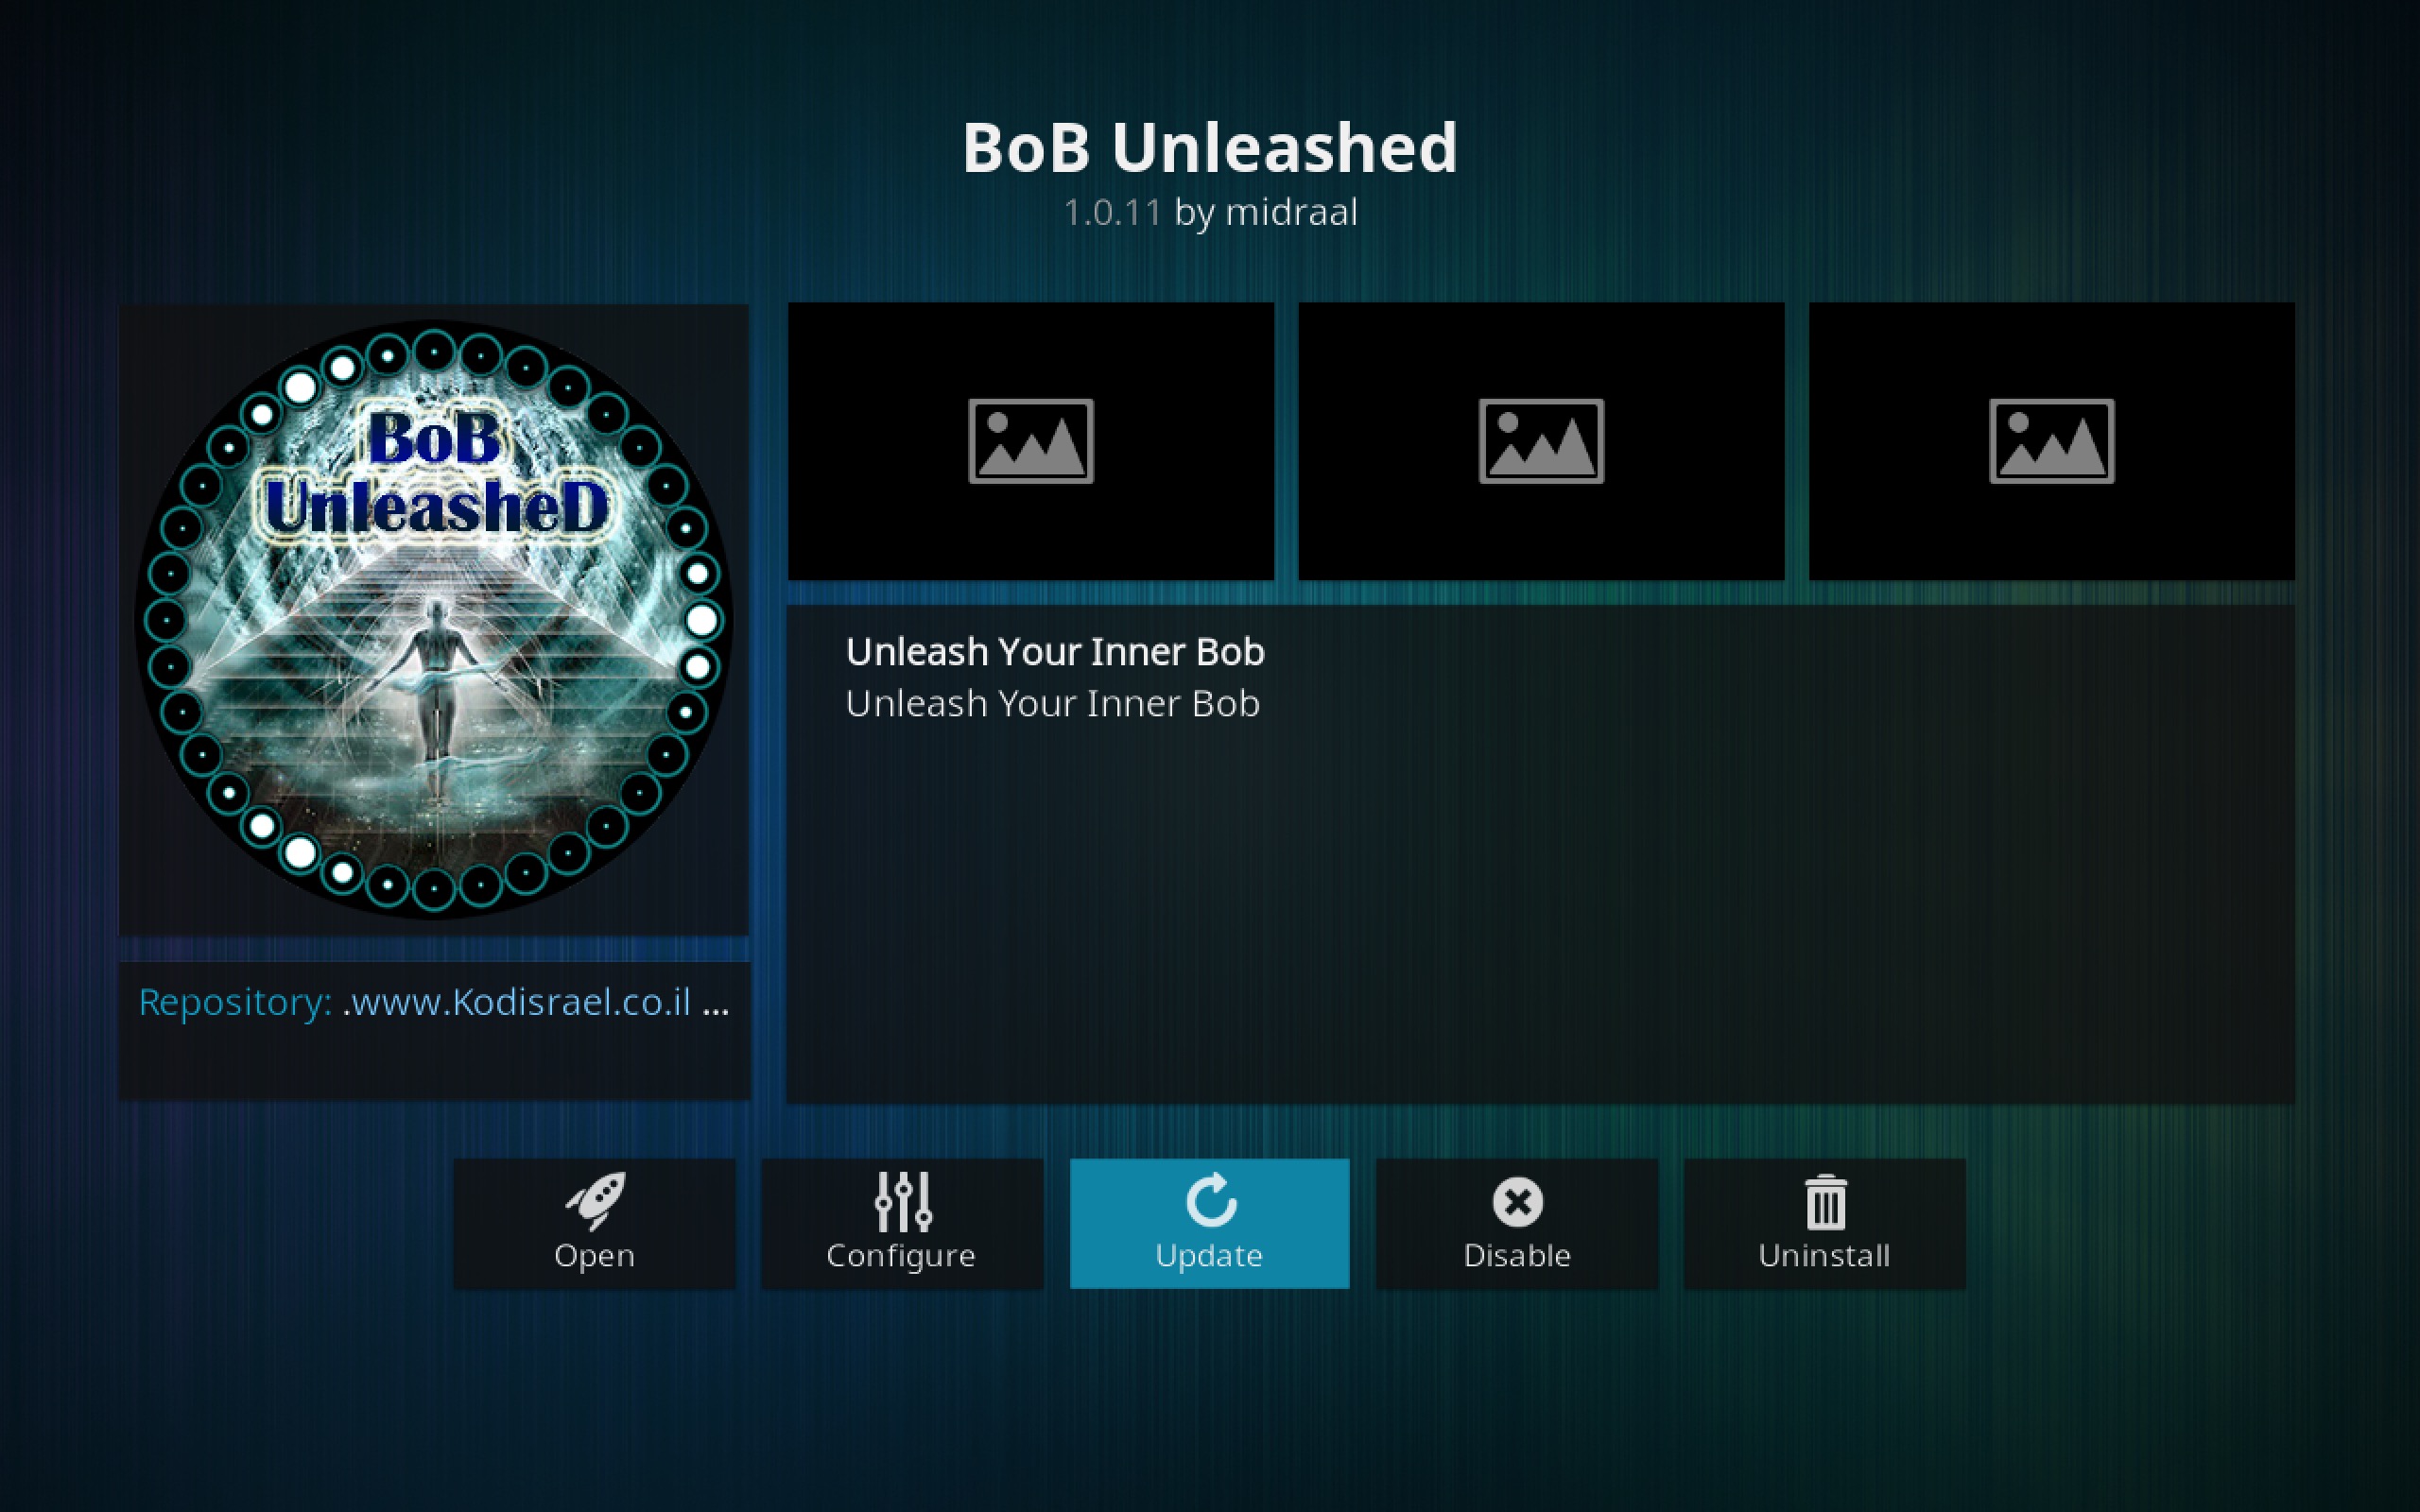
Task: Click the BoB Unleashed title heading
Action: click(1210, 148)
